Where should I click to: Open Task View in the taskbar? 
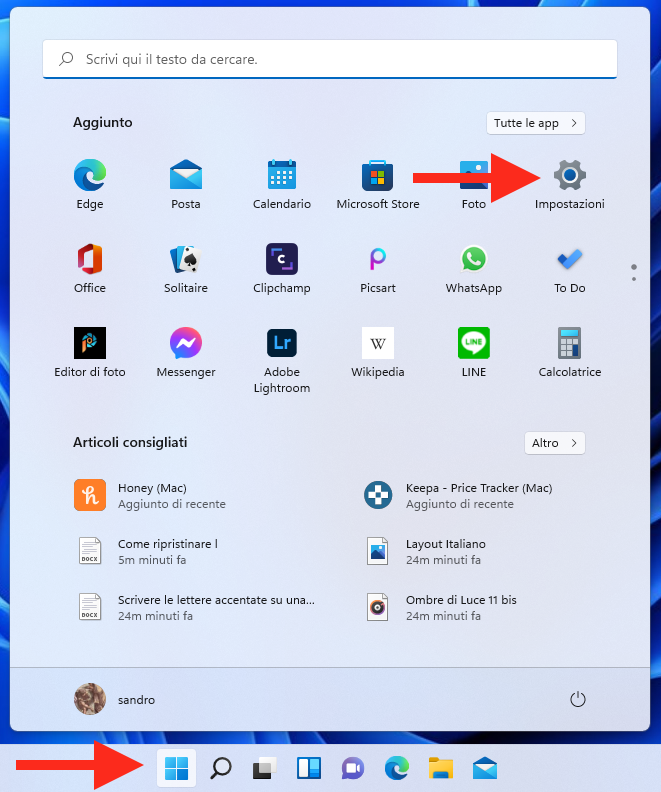click(265, 768)
